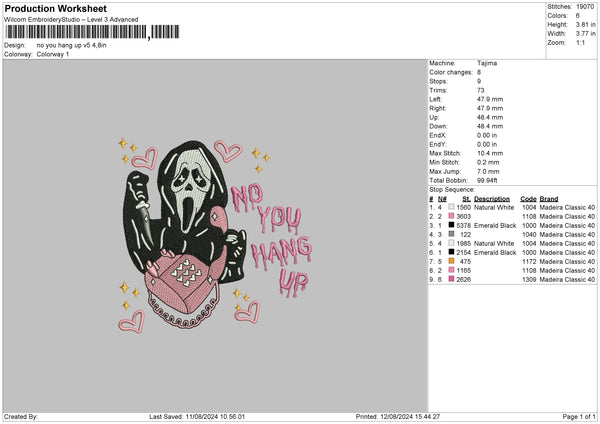Image resolution: width=600 pixels, height=424 pixels.
Task: Click the Machine value Tajima
Action: [488, 62]
